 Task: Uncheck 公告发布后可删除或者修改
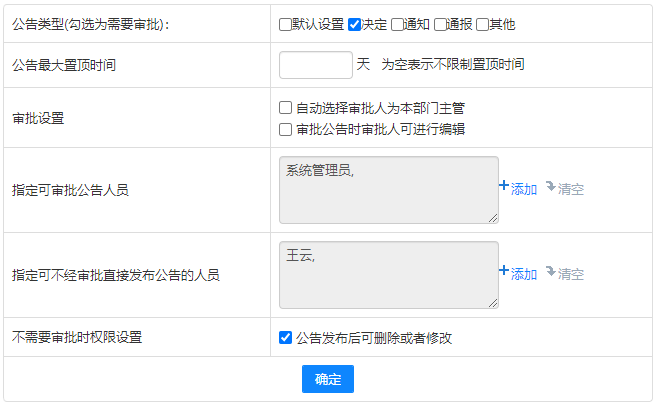(x=286, y=338)
